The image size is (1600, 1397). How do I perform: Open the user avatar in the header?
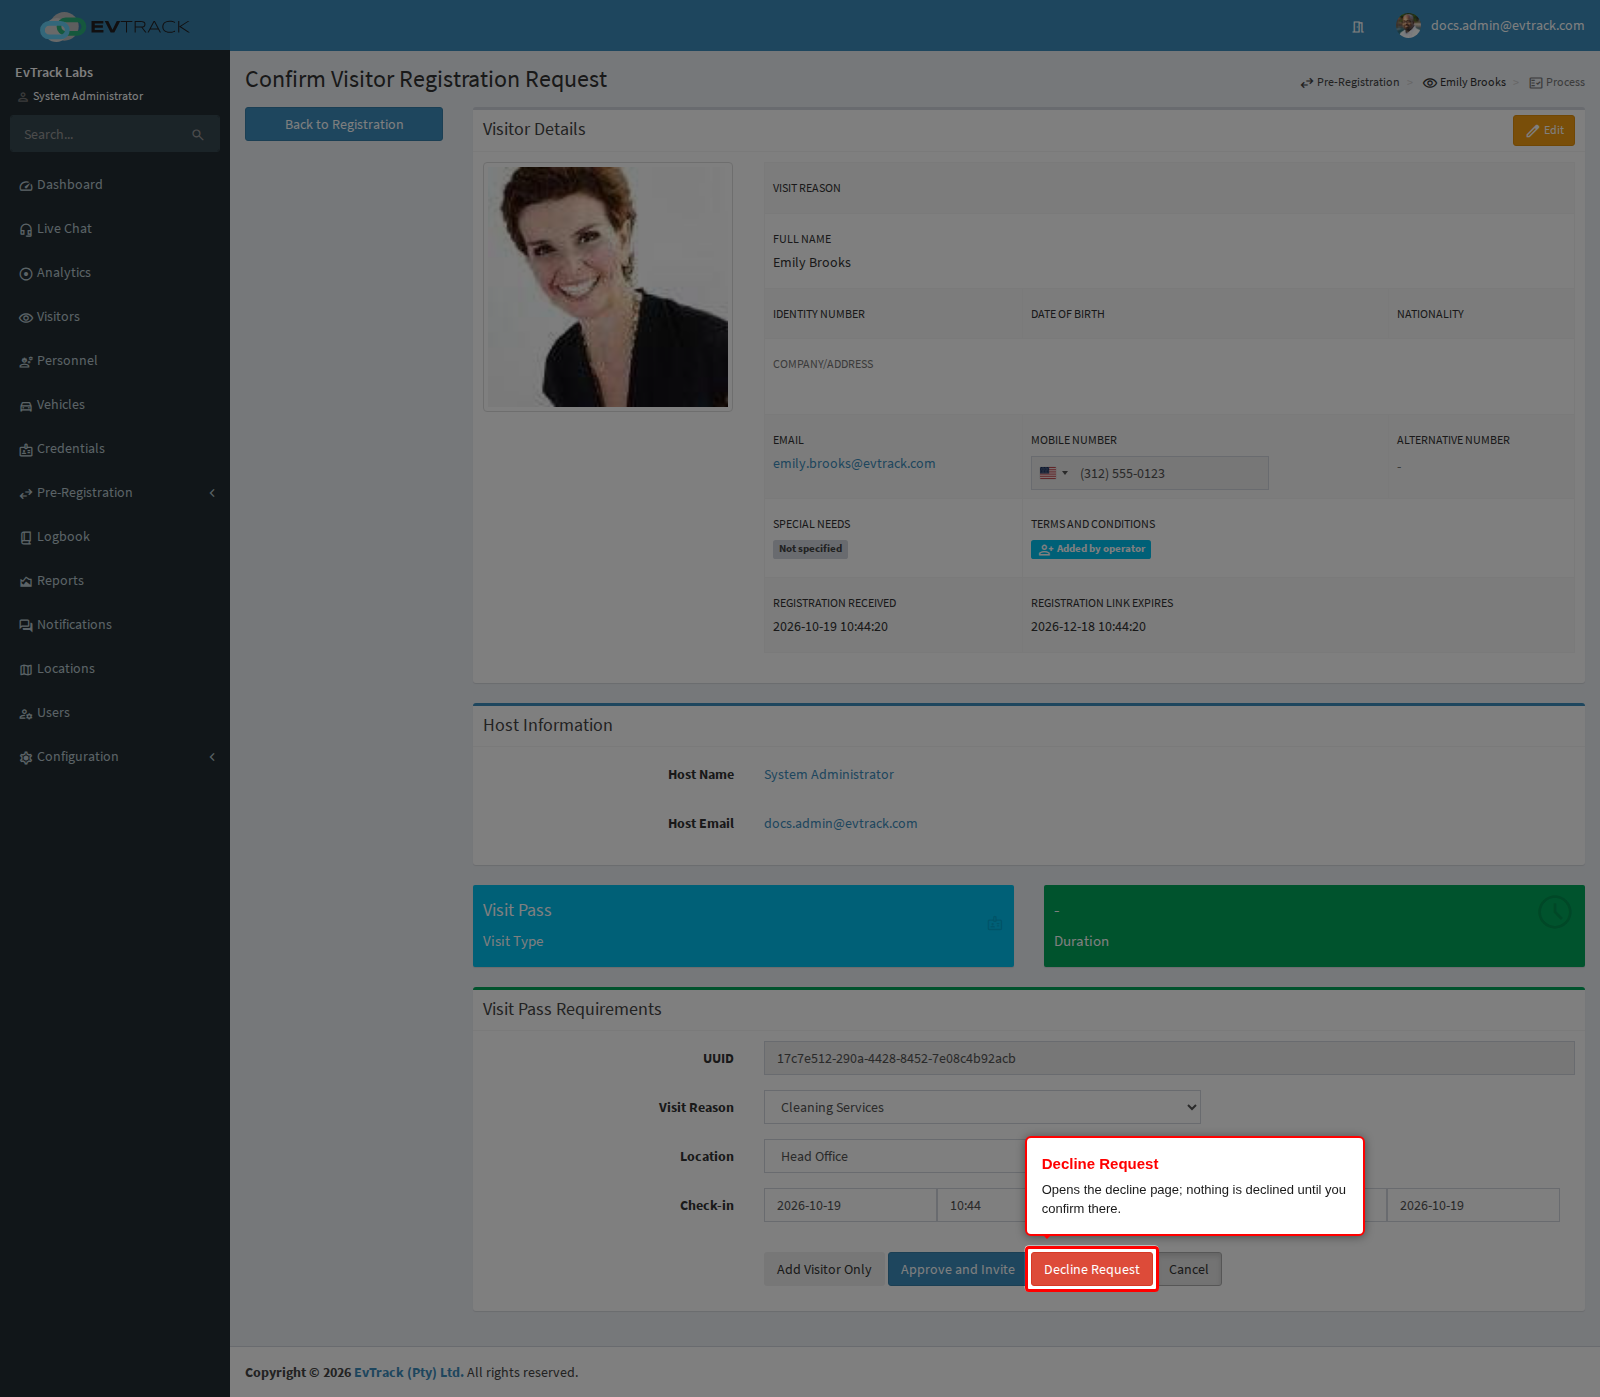pyautogui.click(x=1409, y=25)
